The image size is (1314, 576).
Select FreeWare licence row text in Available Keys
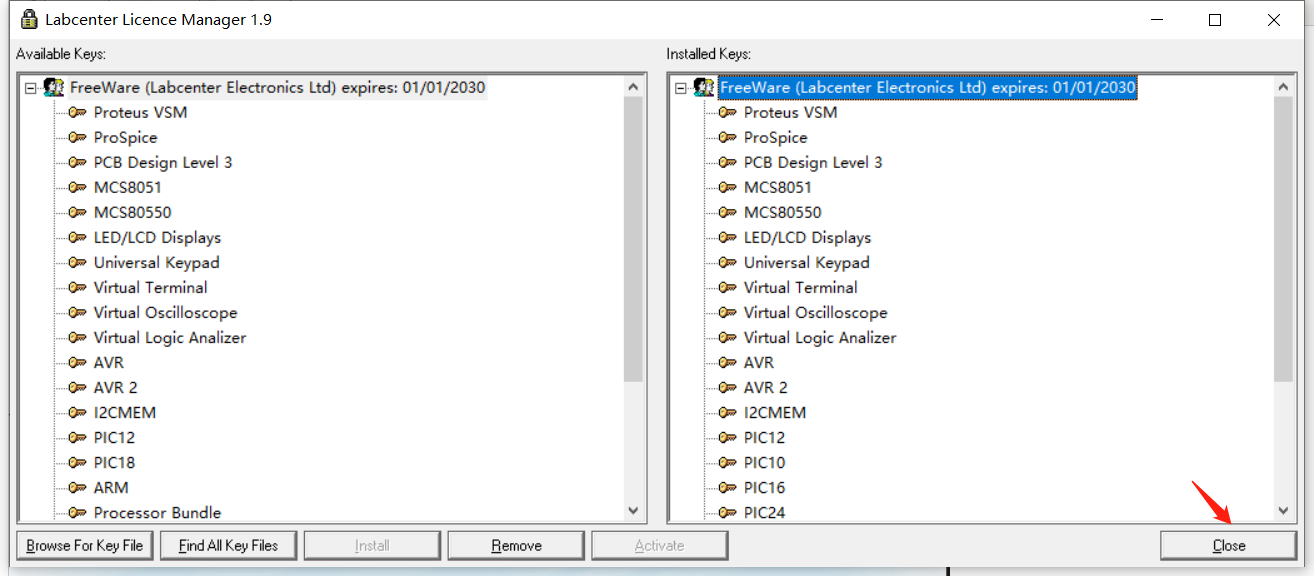click(277, 87)
